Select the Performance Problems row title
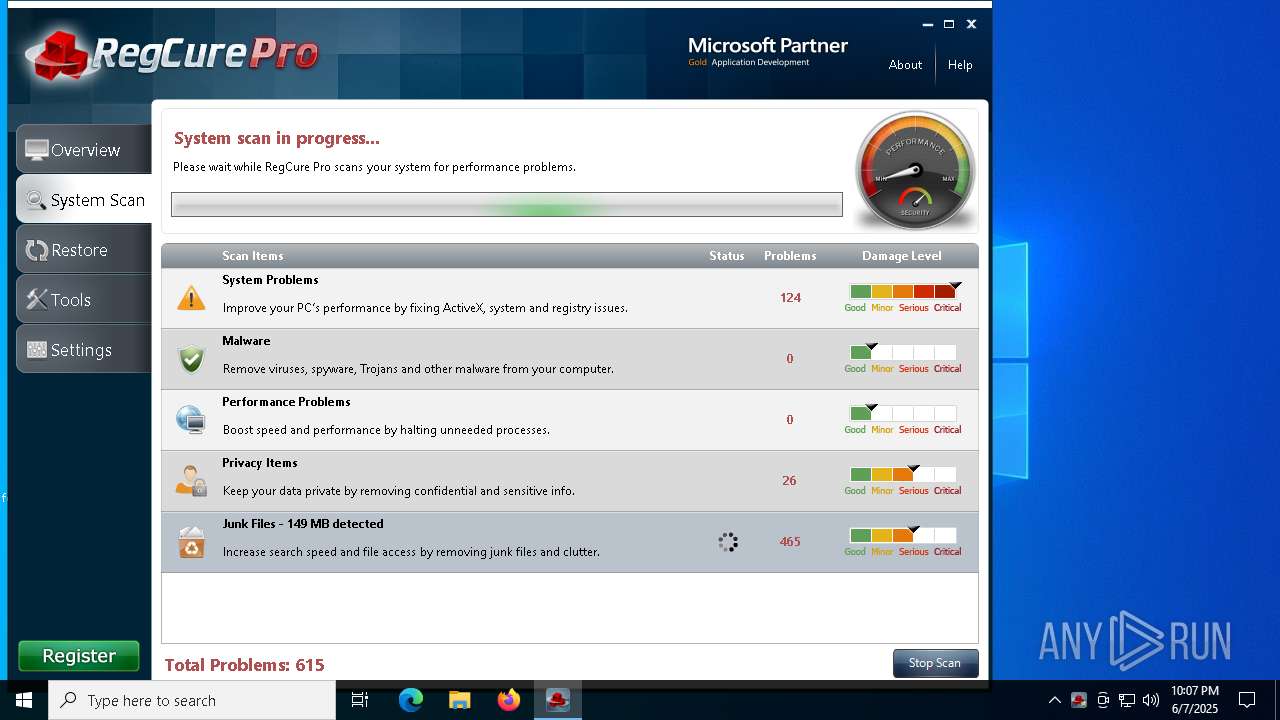1280x720 pixels. pos(286,402)
